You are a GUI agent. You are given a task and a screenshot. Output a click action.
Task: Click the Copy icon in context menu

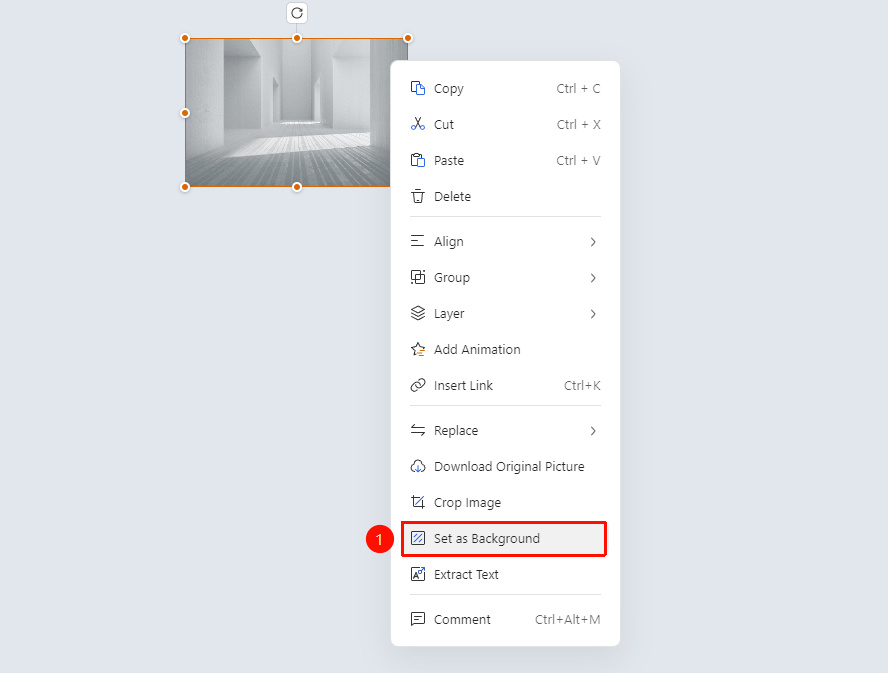coord(418,88)
